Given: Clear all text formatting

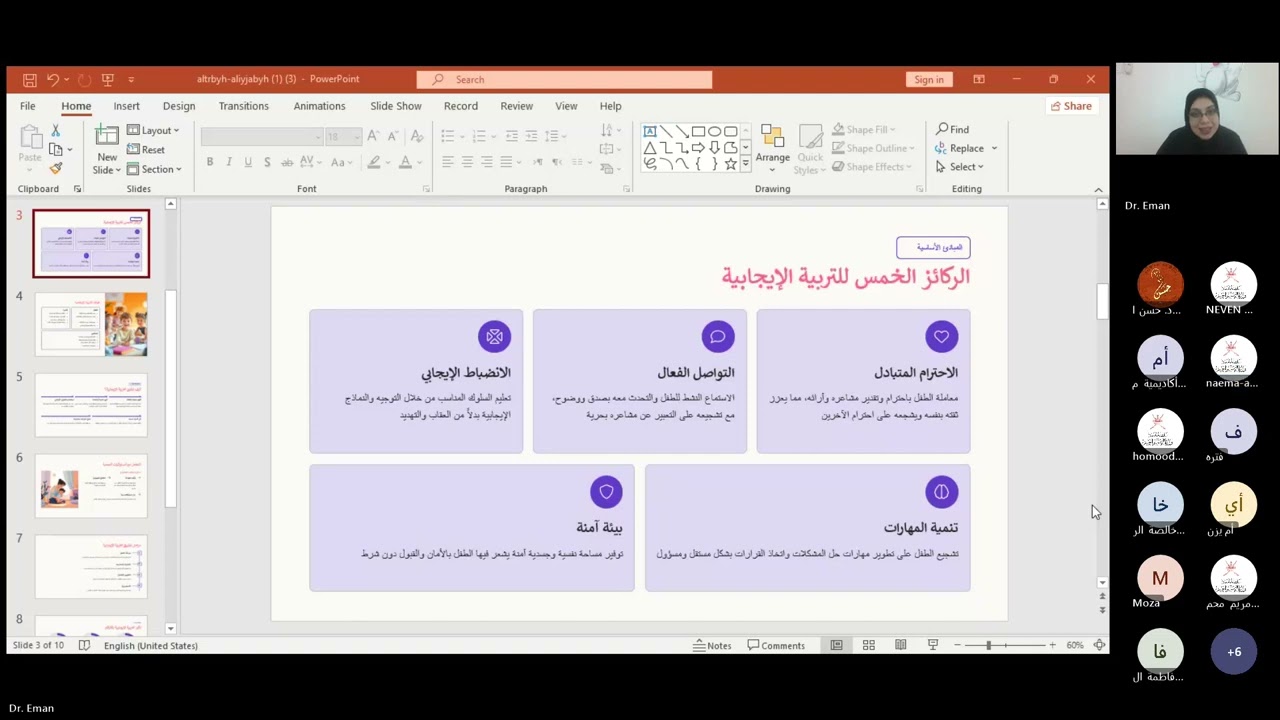Looking at the screenshot, I should pyautogui.click(x=416, y=136).
